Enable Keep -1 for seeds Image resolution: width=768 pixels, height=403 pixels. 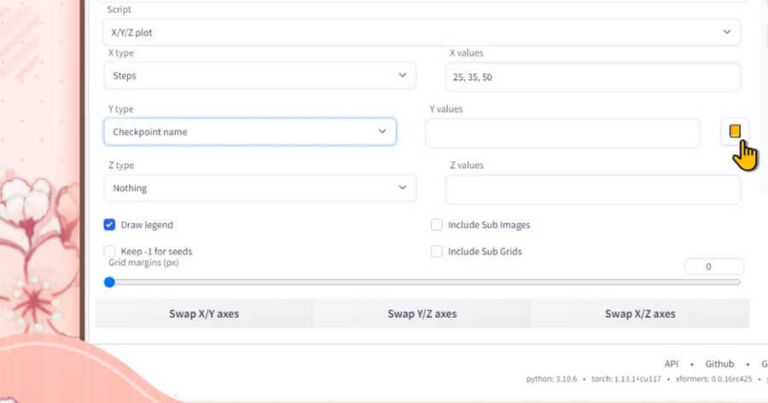click(110, 251)
